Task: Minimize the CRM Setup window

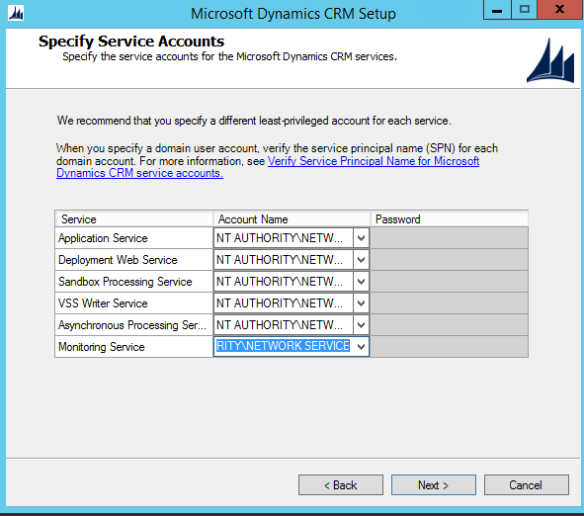Action: tap(497, 10)
